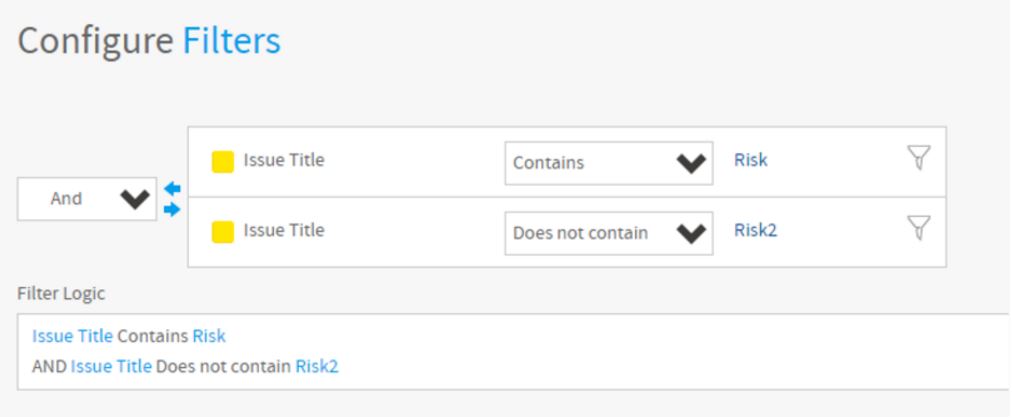
Task: Click the funnel icon in the Risk2 row
Action: [918, 229]
